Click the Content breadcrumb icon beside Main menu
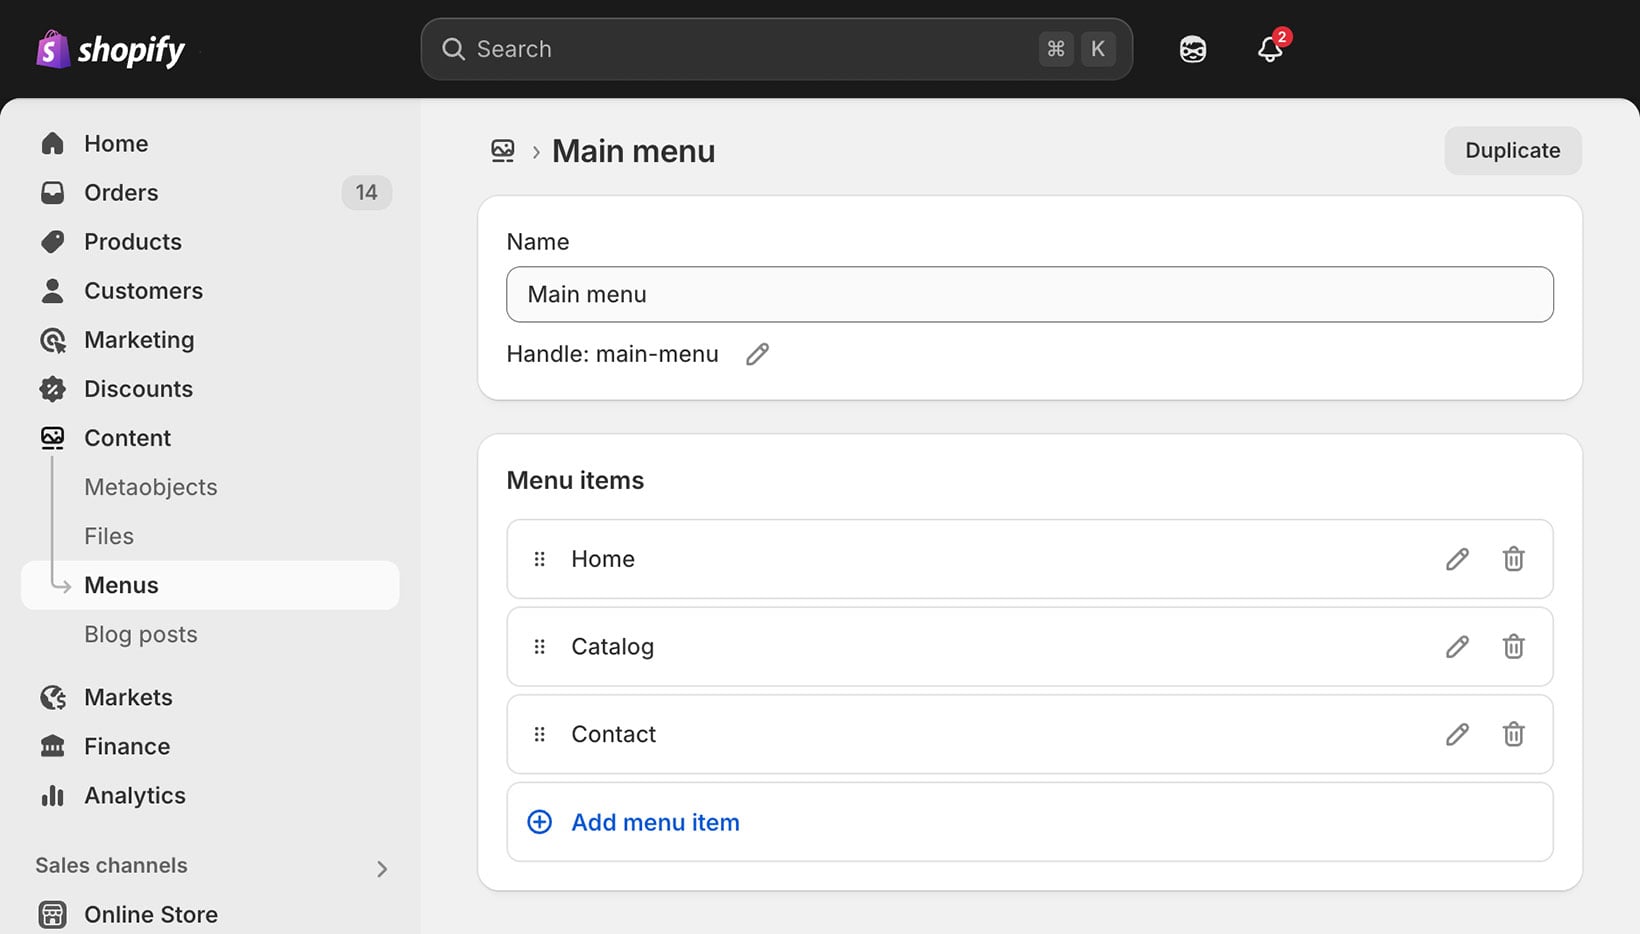The height and width of the screenshot is (934, 1640). click(503, 151)
